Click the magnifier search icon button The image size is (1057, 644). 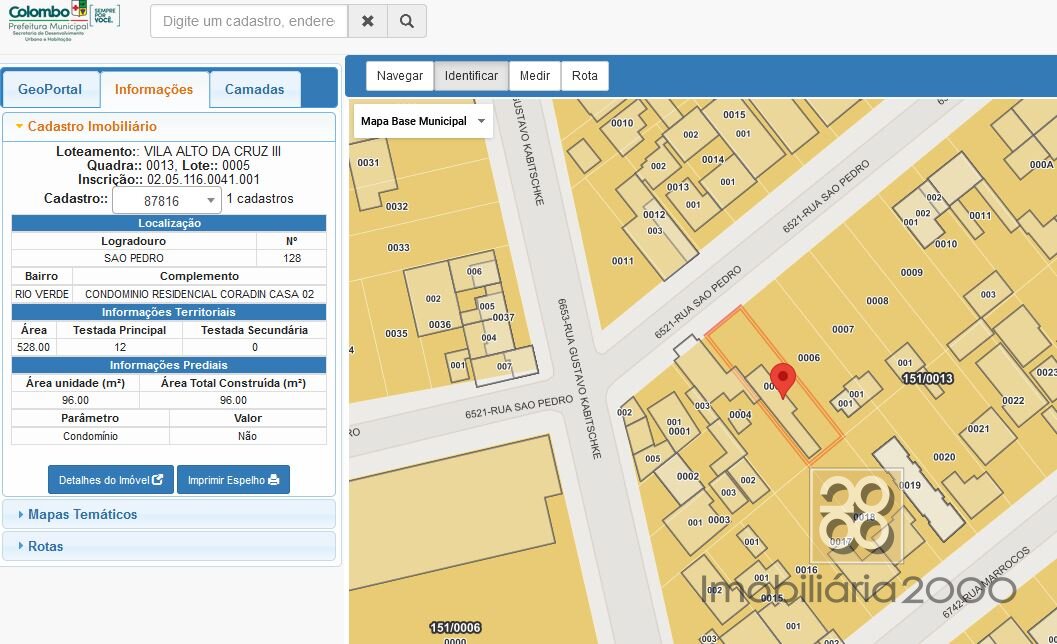pos(406,21)
